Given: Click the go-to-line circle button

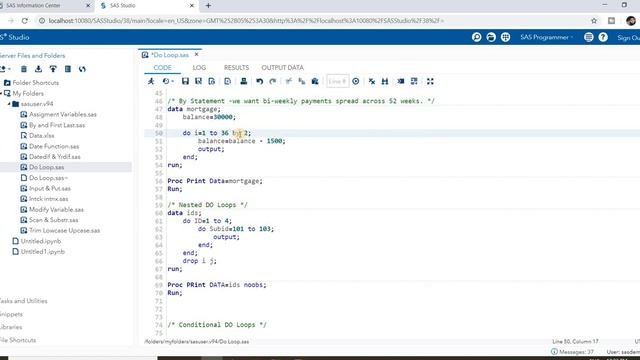Looking at the screenshot, I should [x=356, y=81].
